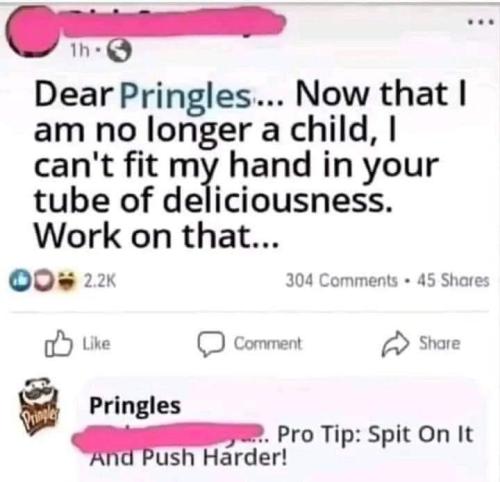Click the poster's redacted profile picture
The image size is (500, 482).
(30, 32)
